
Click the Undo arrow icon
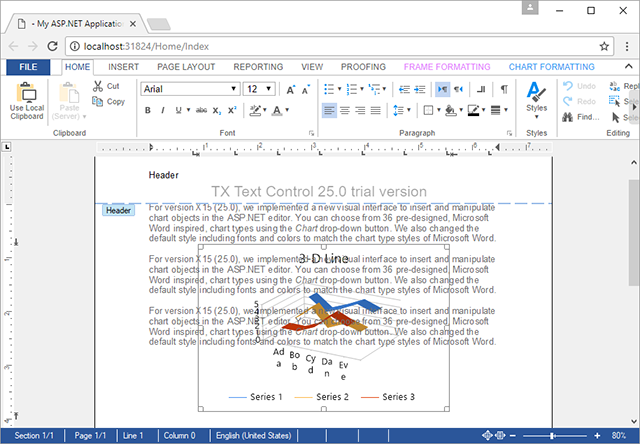pos(568,86)
